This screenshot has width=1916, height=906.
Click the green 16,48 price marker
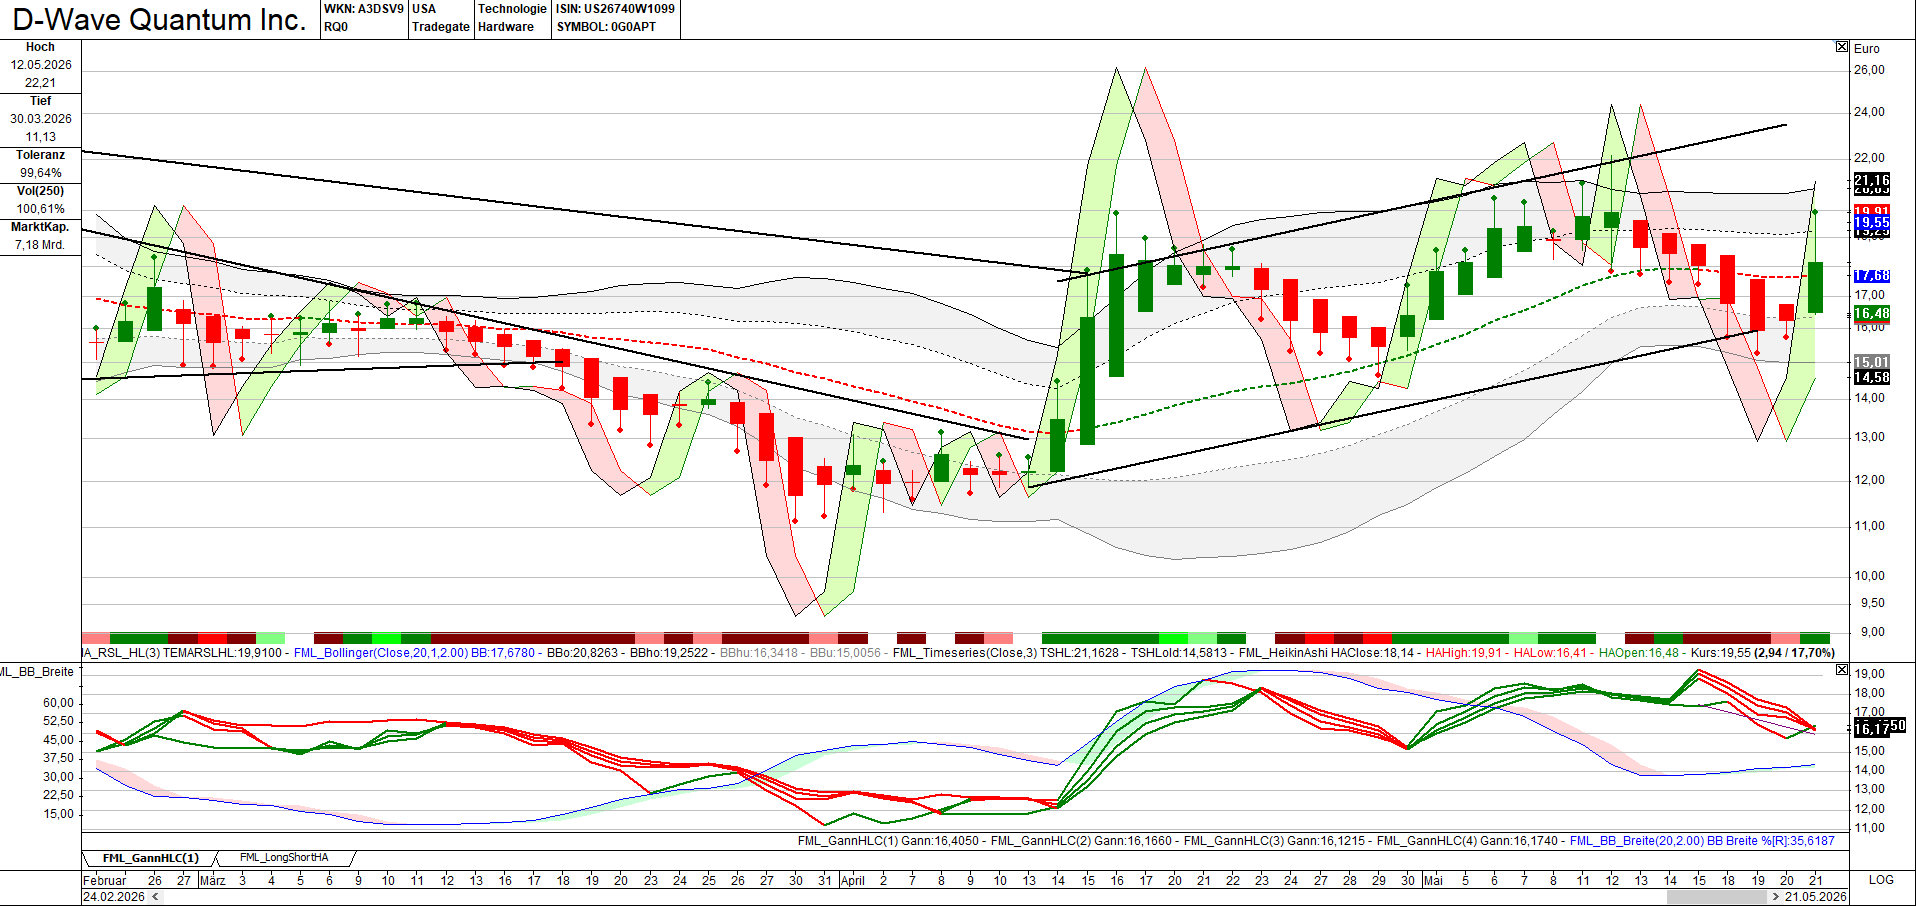point(1872,313)
